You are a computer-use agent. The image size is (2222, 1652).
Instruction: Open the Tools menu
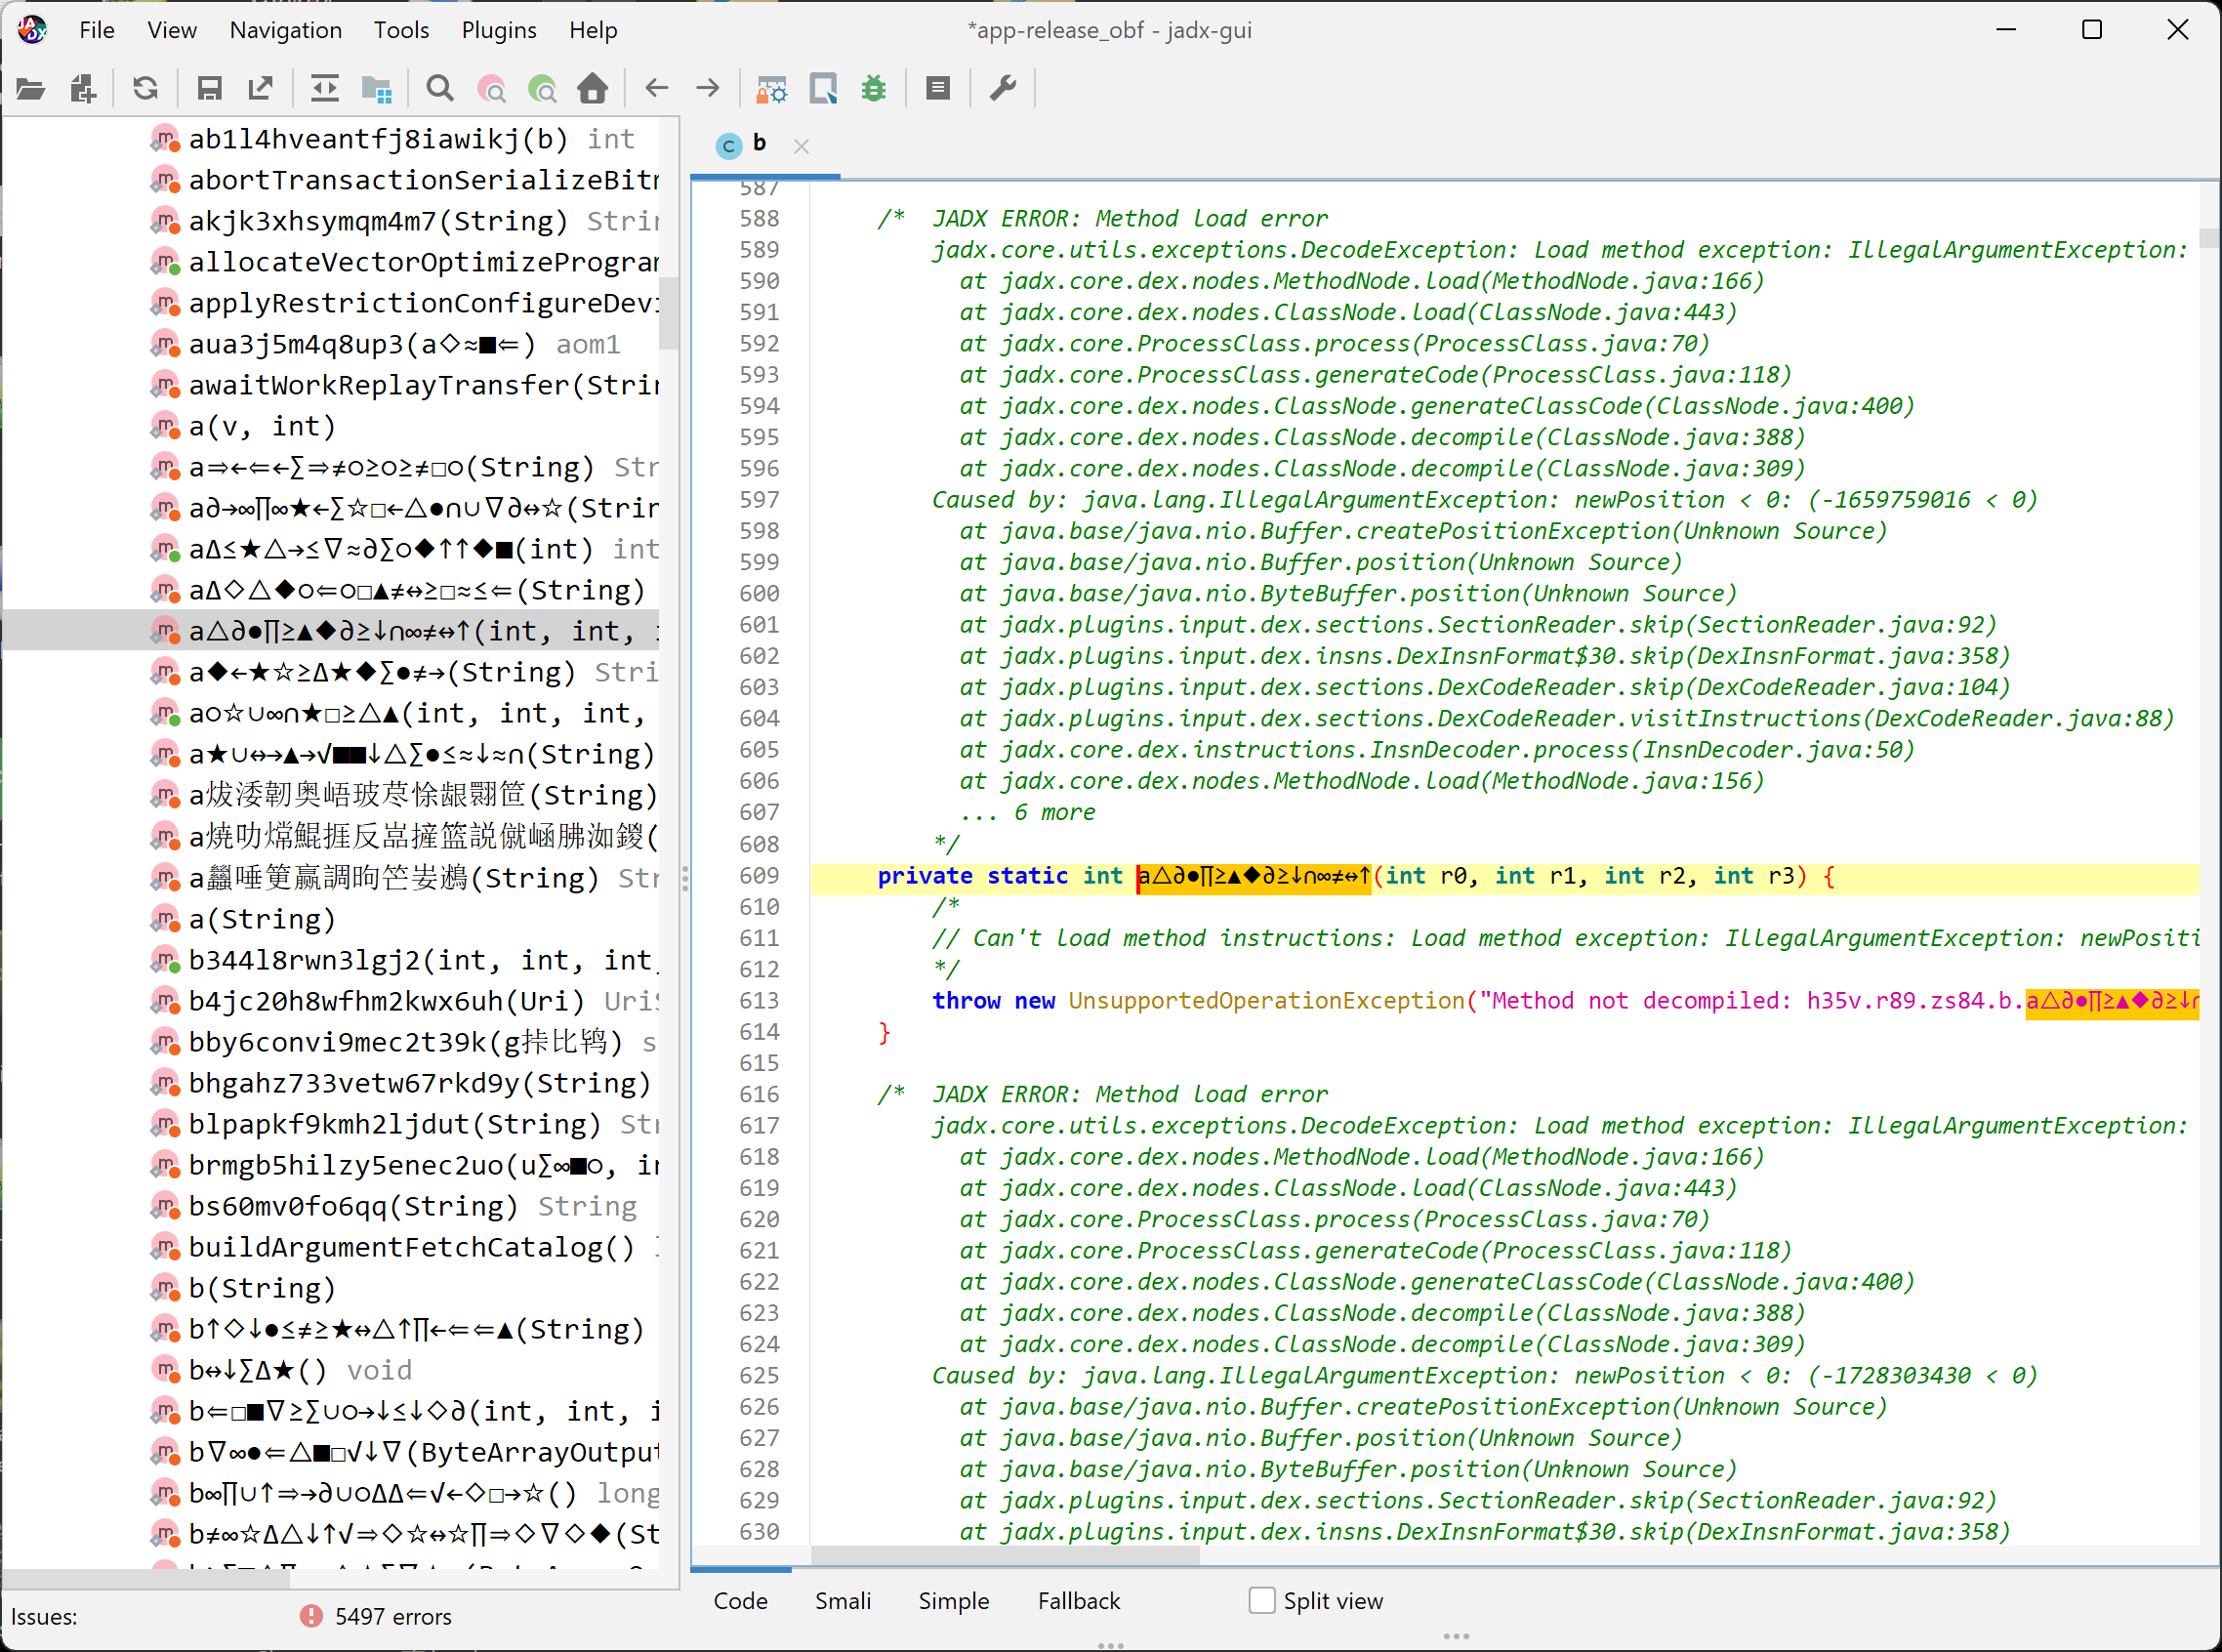[x=401, y=30]
